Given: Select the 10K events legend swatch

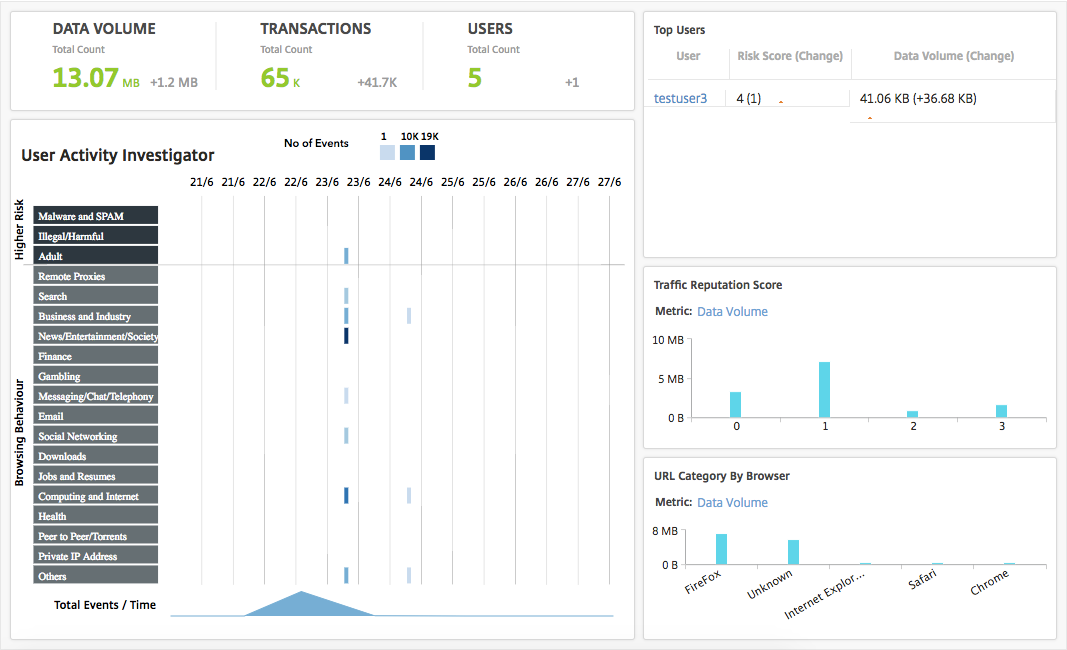Looking at the screenshot, I should [x=407, y=153].
